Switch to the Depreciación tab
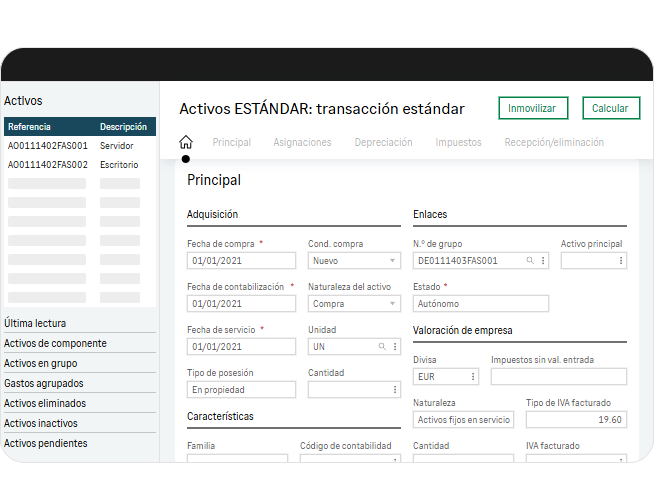654x500 pixels. [383, 143]
